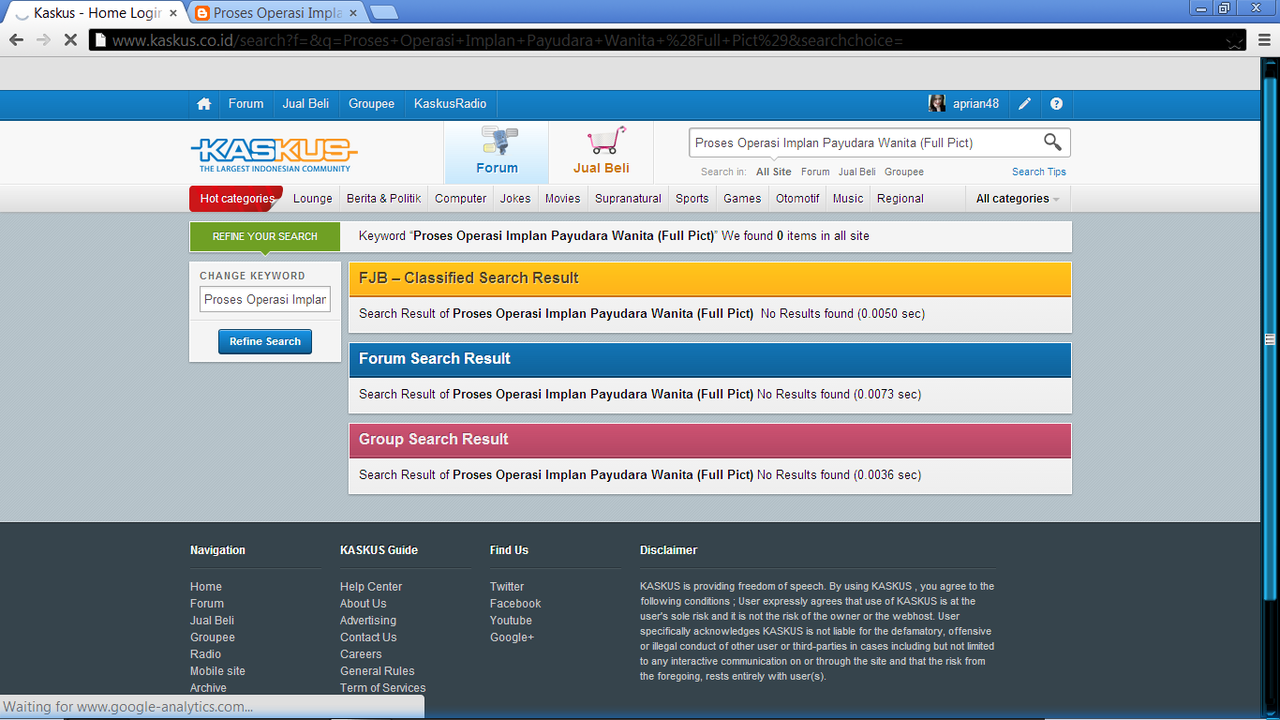Viewport: 1280px width, 720px height.
Task: Open a new browser tab
Action: coord(384,13)
